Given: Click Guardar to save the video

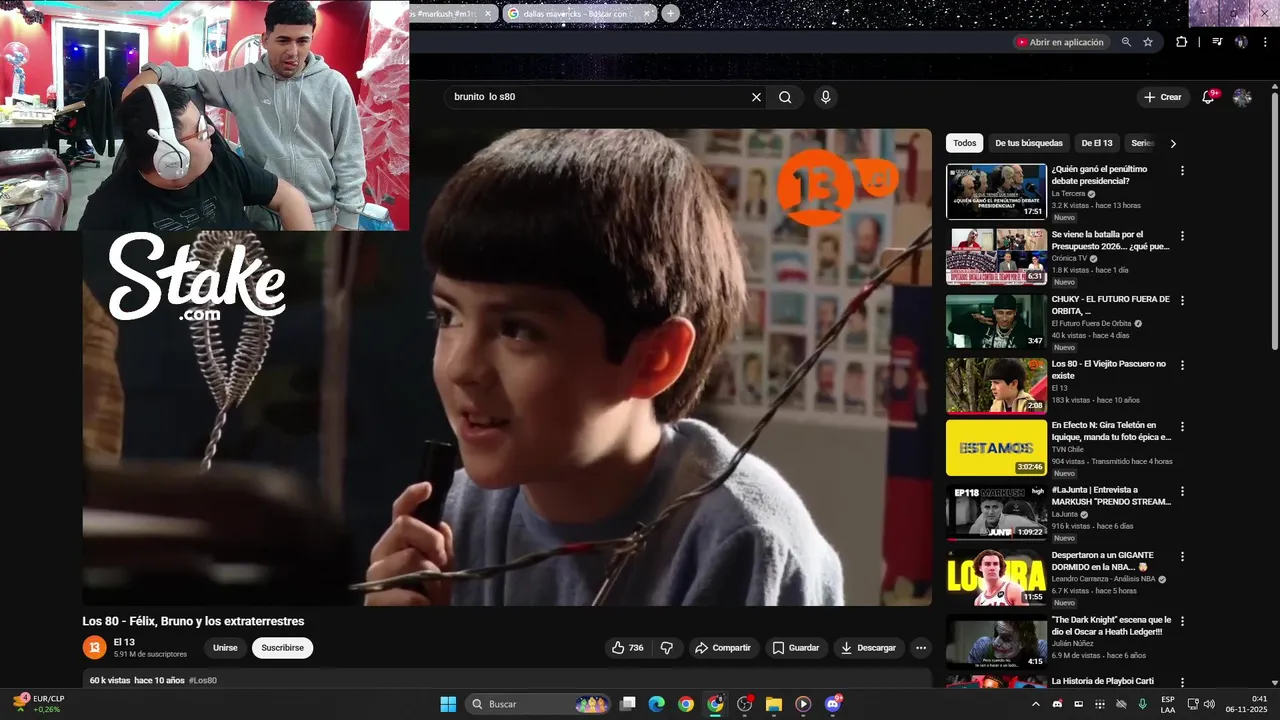Looking at the screenshot, I should (x=795, y=648).
